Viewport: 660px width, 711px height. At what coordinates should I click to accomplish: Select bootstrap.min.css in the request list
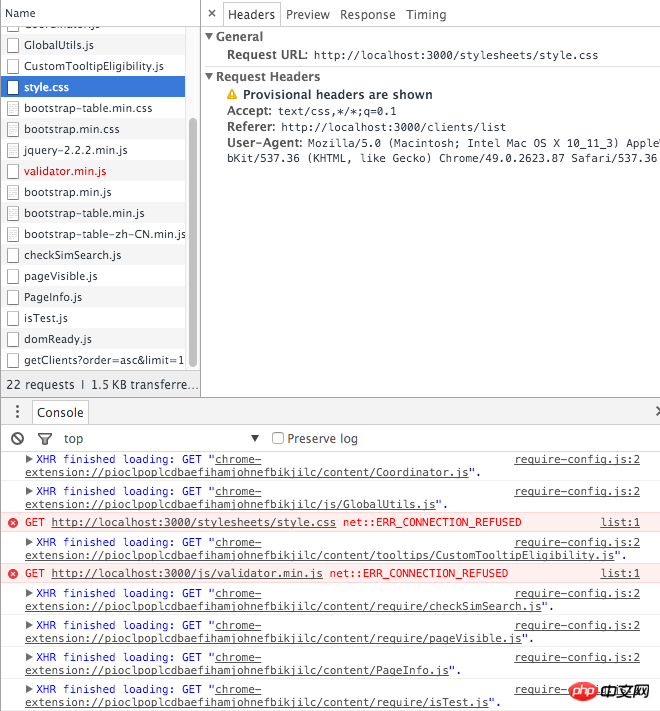(71, 129)
